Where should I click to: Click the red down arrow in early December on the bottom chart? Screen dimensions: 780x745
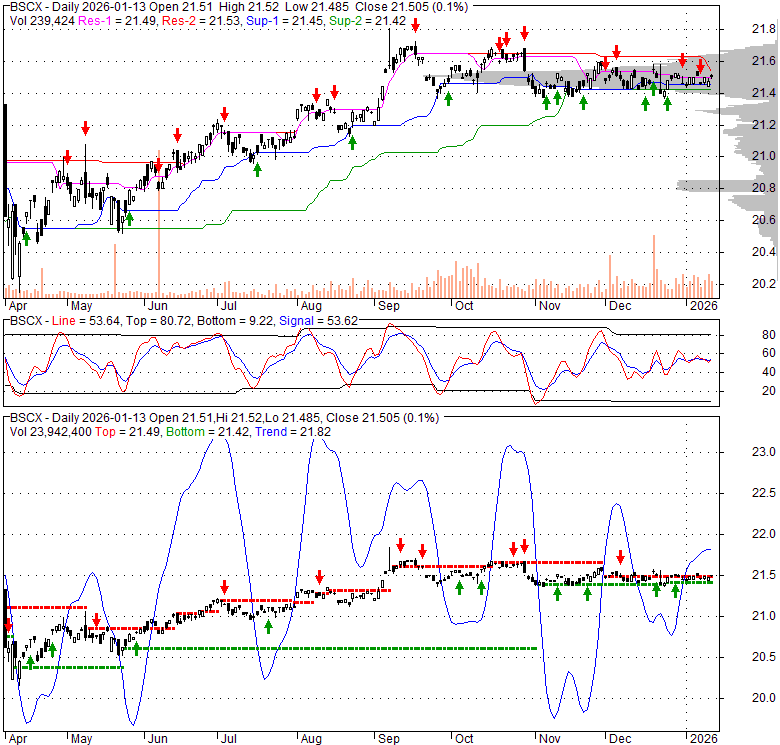coord(621,557)
